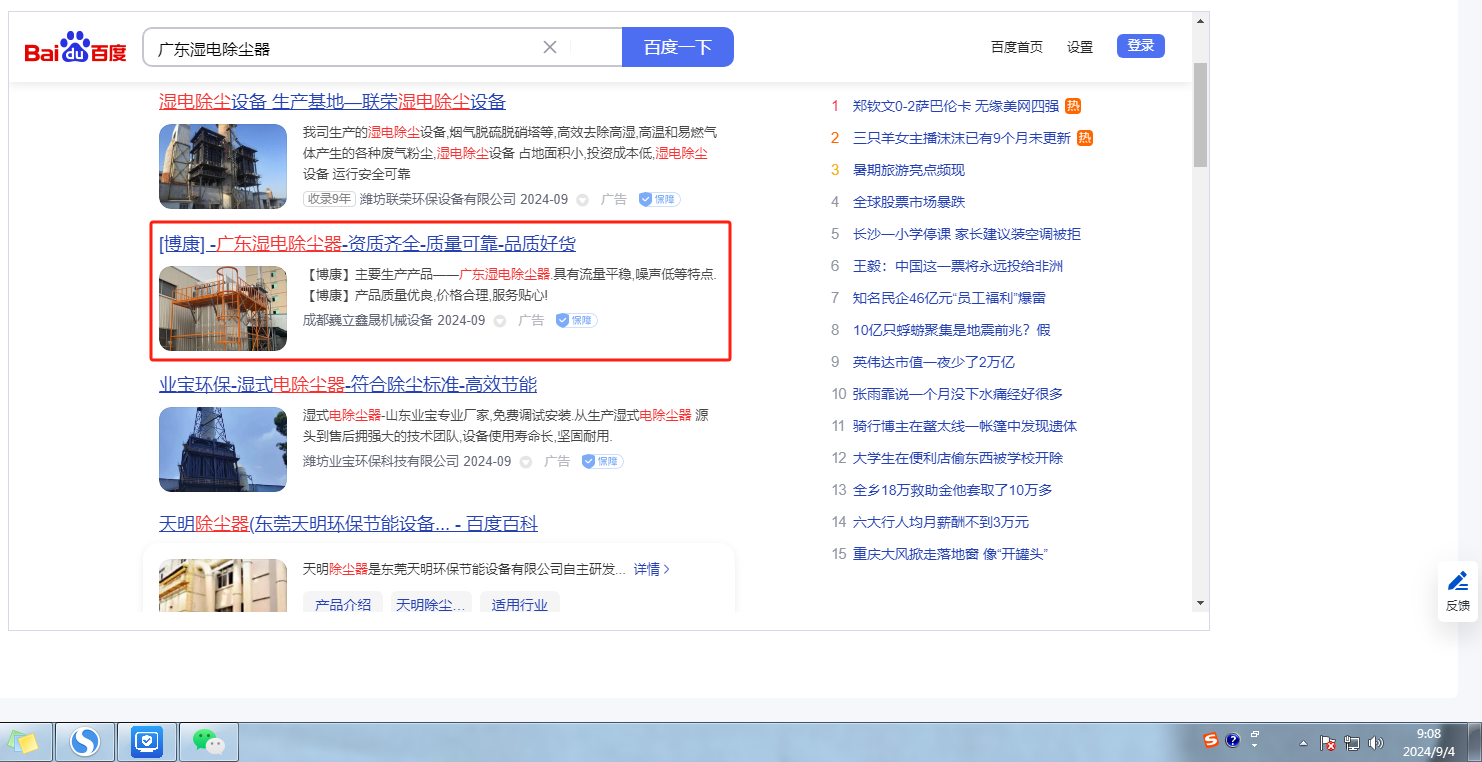Click the Baidu logo

[76, 48]
